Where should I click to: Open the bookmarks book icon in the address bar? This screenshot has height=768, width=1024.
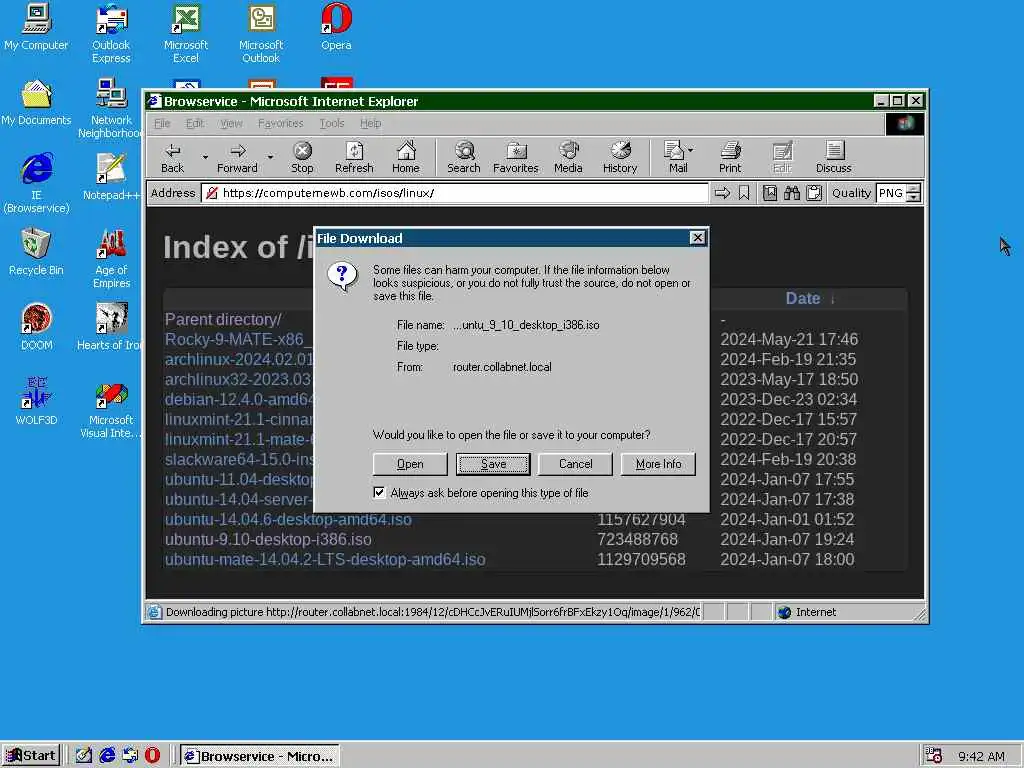770,193
